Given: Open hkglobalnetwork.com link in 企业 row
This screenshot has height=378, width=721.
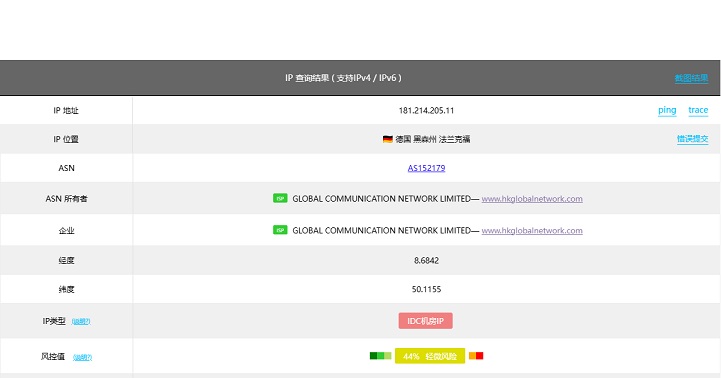Looking at the screenshot, I should coord(532,230).
